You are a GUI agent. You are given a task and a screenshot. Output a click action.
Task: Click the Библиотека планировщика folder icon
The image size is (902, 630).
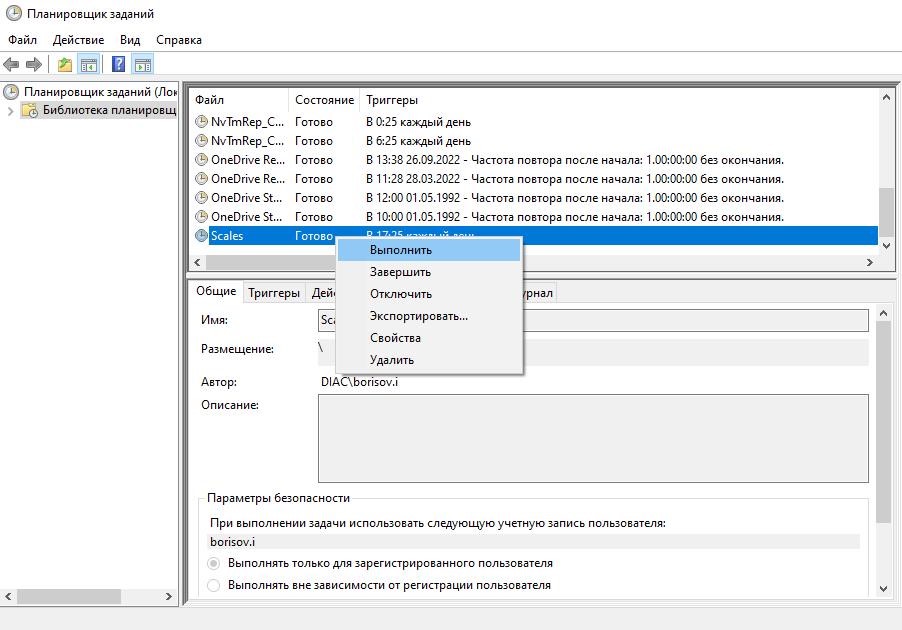31,110
